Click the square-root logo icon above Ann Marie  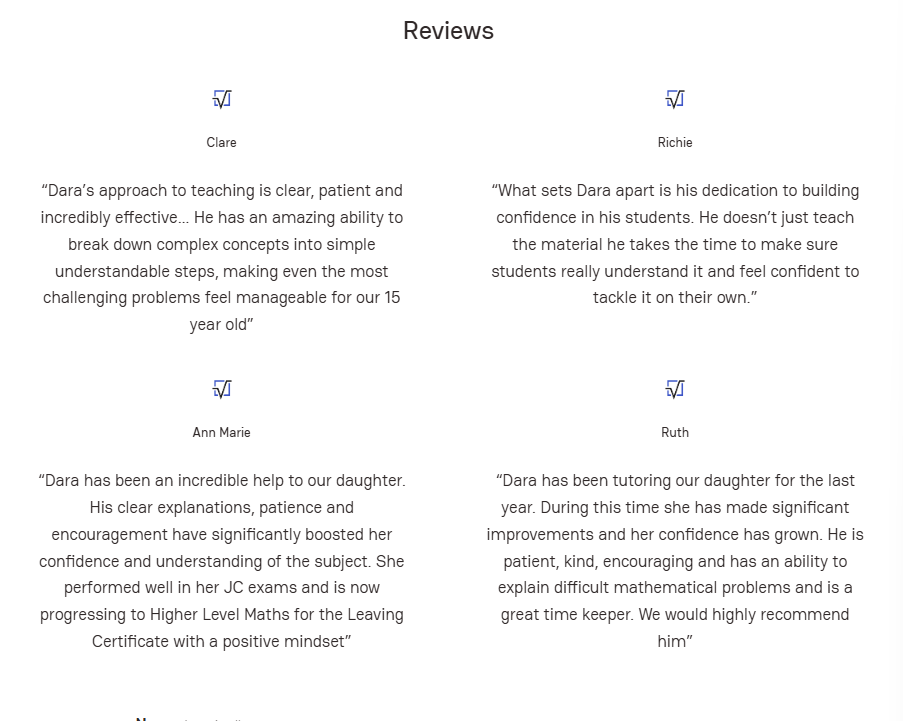click(x=222, y=389)
